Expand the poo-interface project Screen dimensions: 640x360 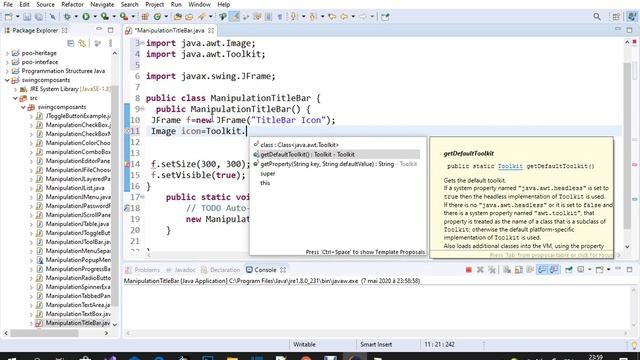tap(7, 62)
